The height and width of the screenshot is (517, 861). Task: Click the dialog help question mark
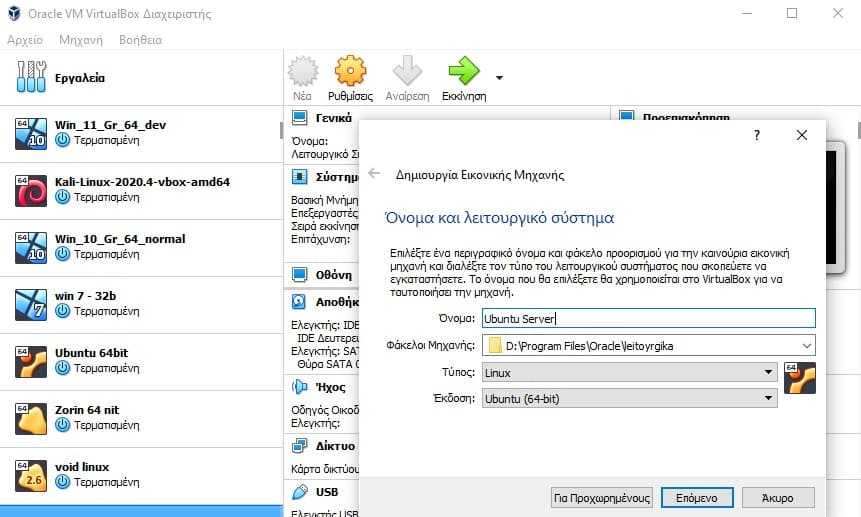tap(757, 135)
